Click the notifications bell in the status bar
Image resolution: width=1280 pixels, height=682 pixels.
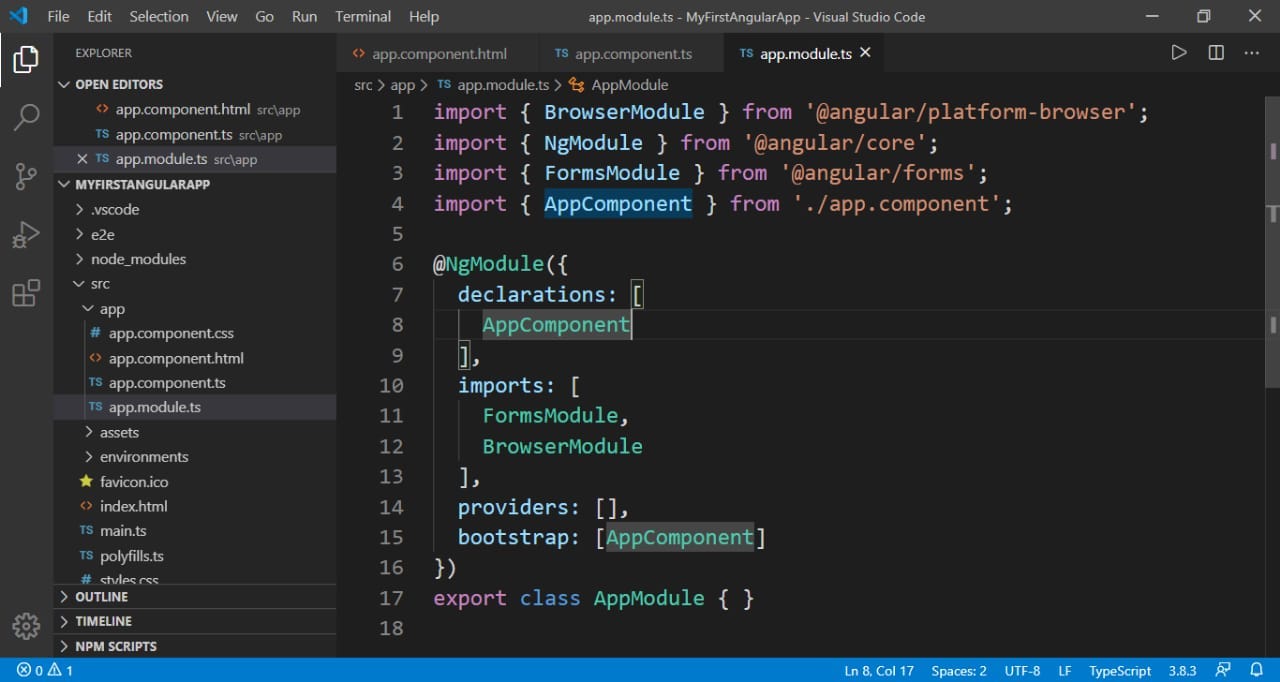click(1257, 670)
